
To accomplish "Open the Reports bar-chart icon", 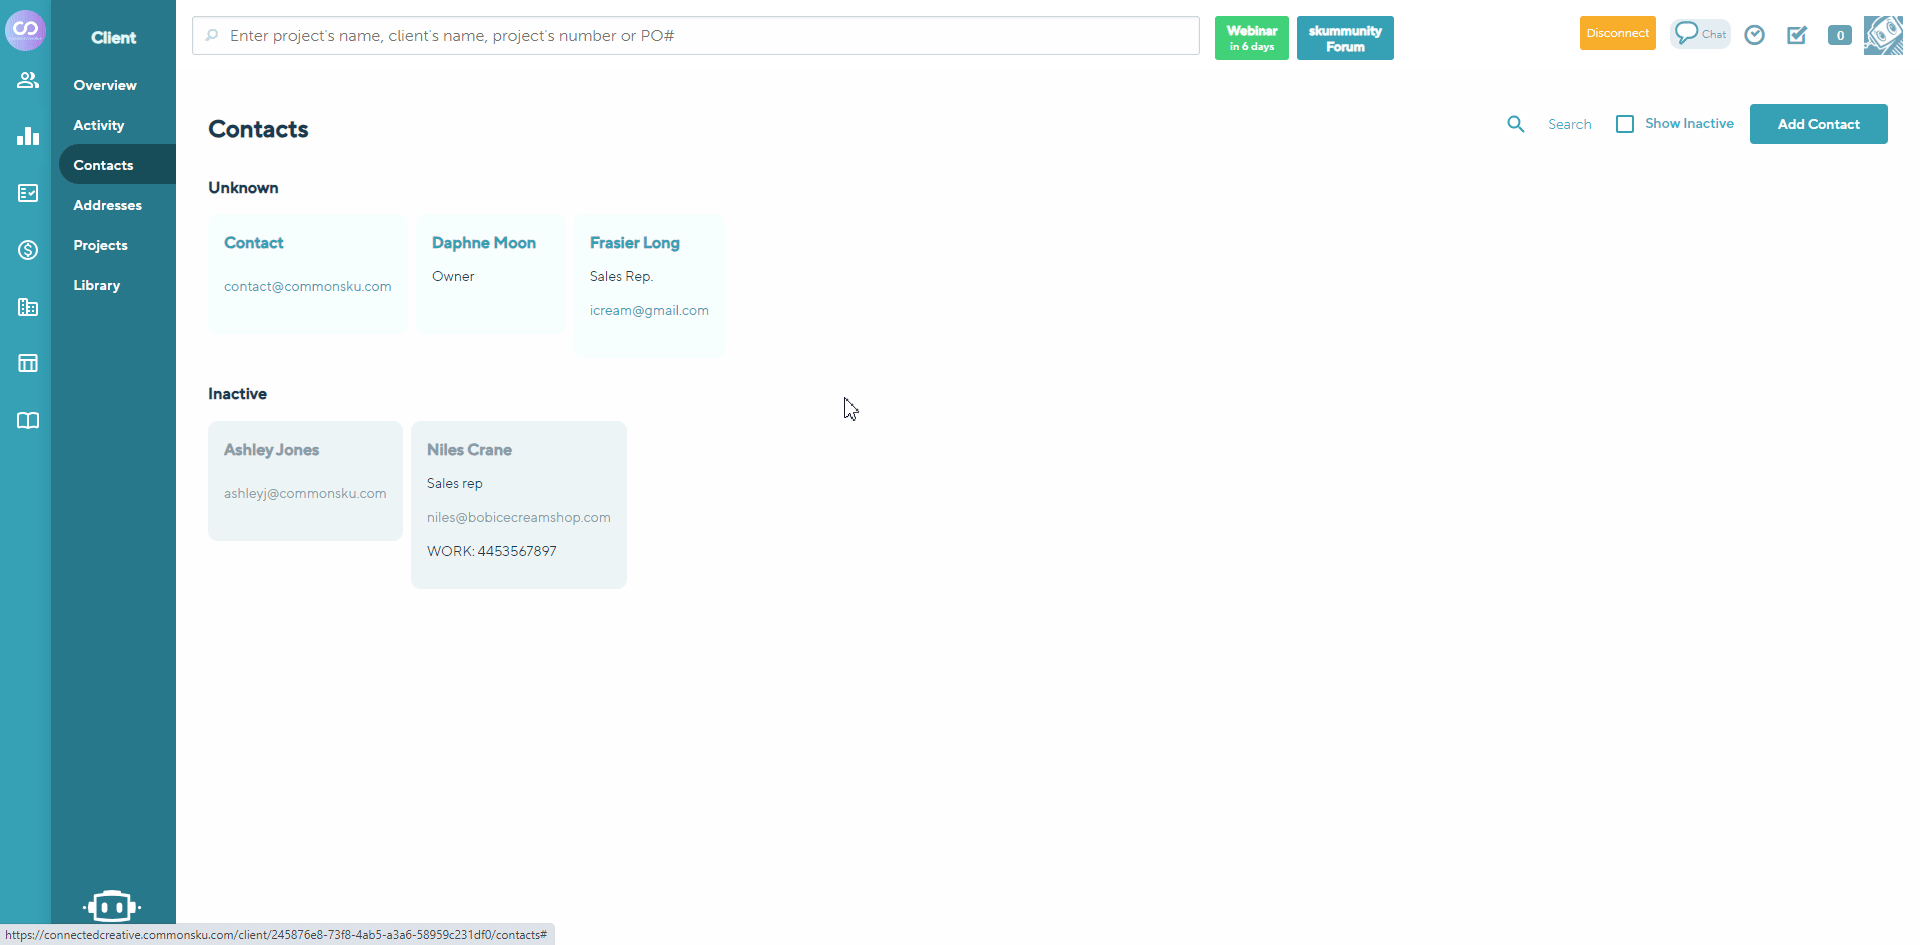I will click(27, 136).
